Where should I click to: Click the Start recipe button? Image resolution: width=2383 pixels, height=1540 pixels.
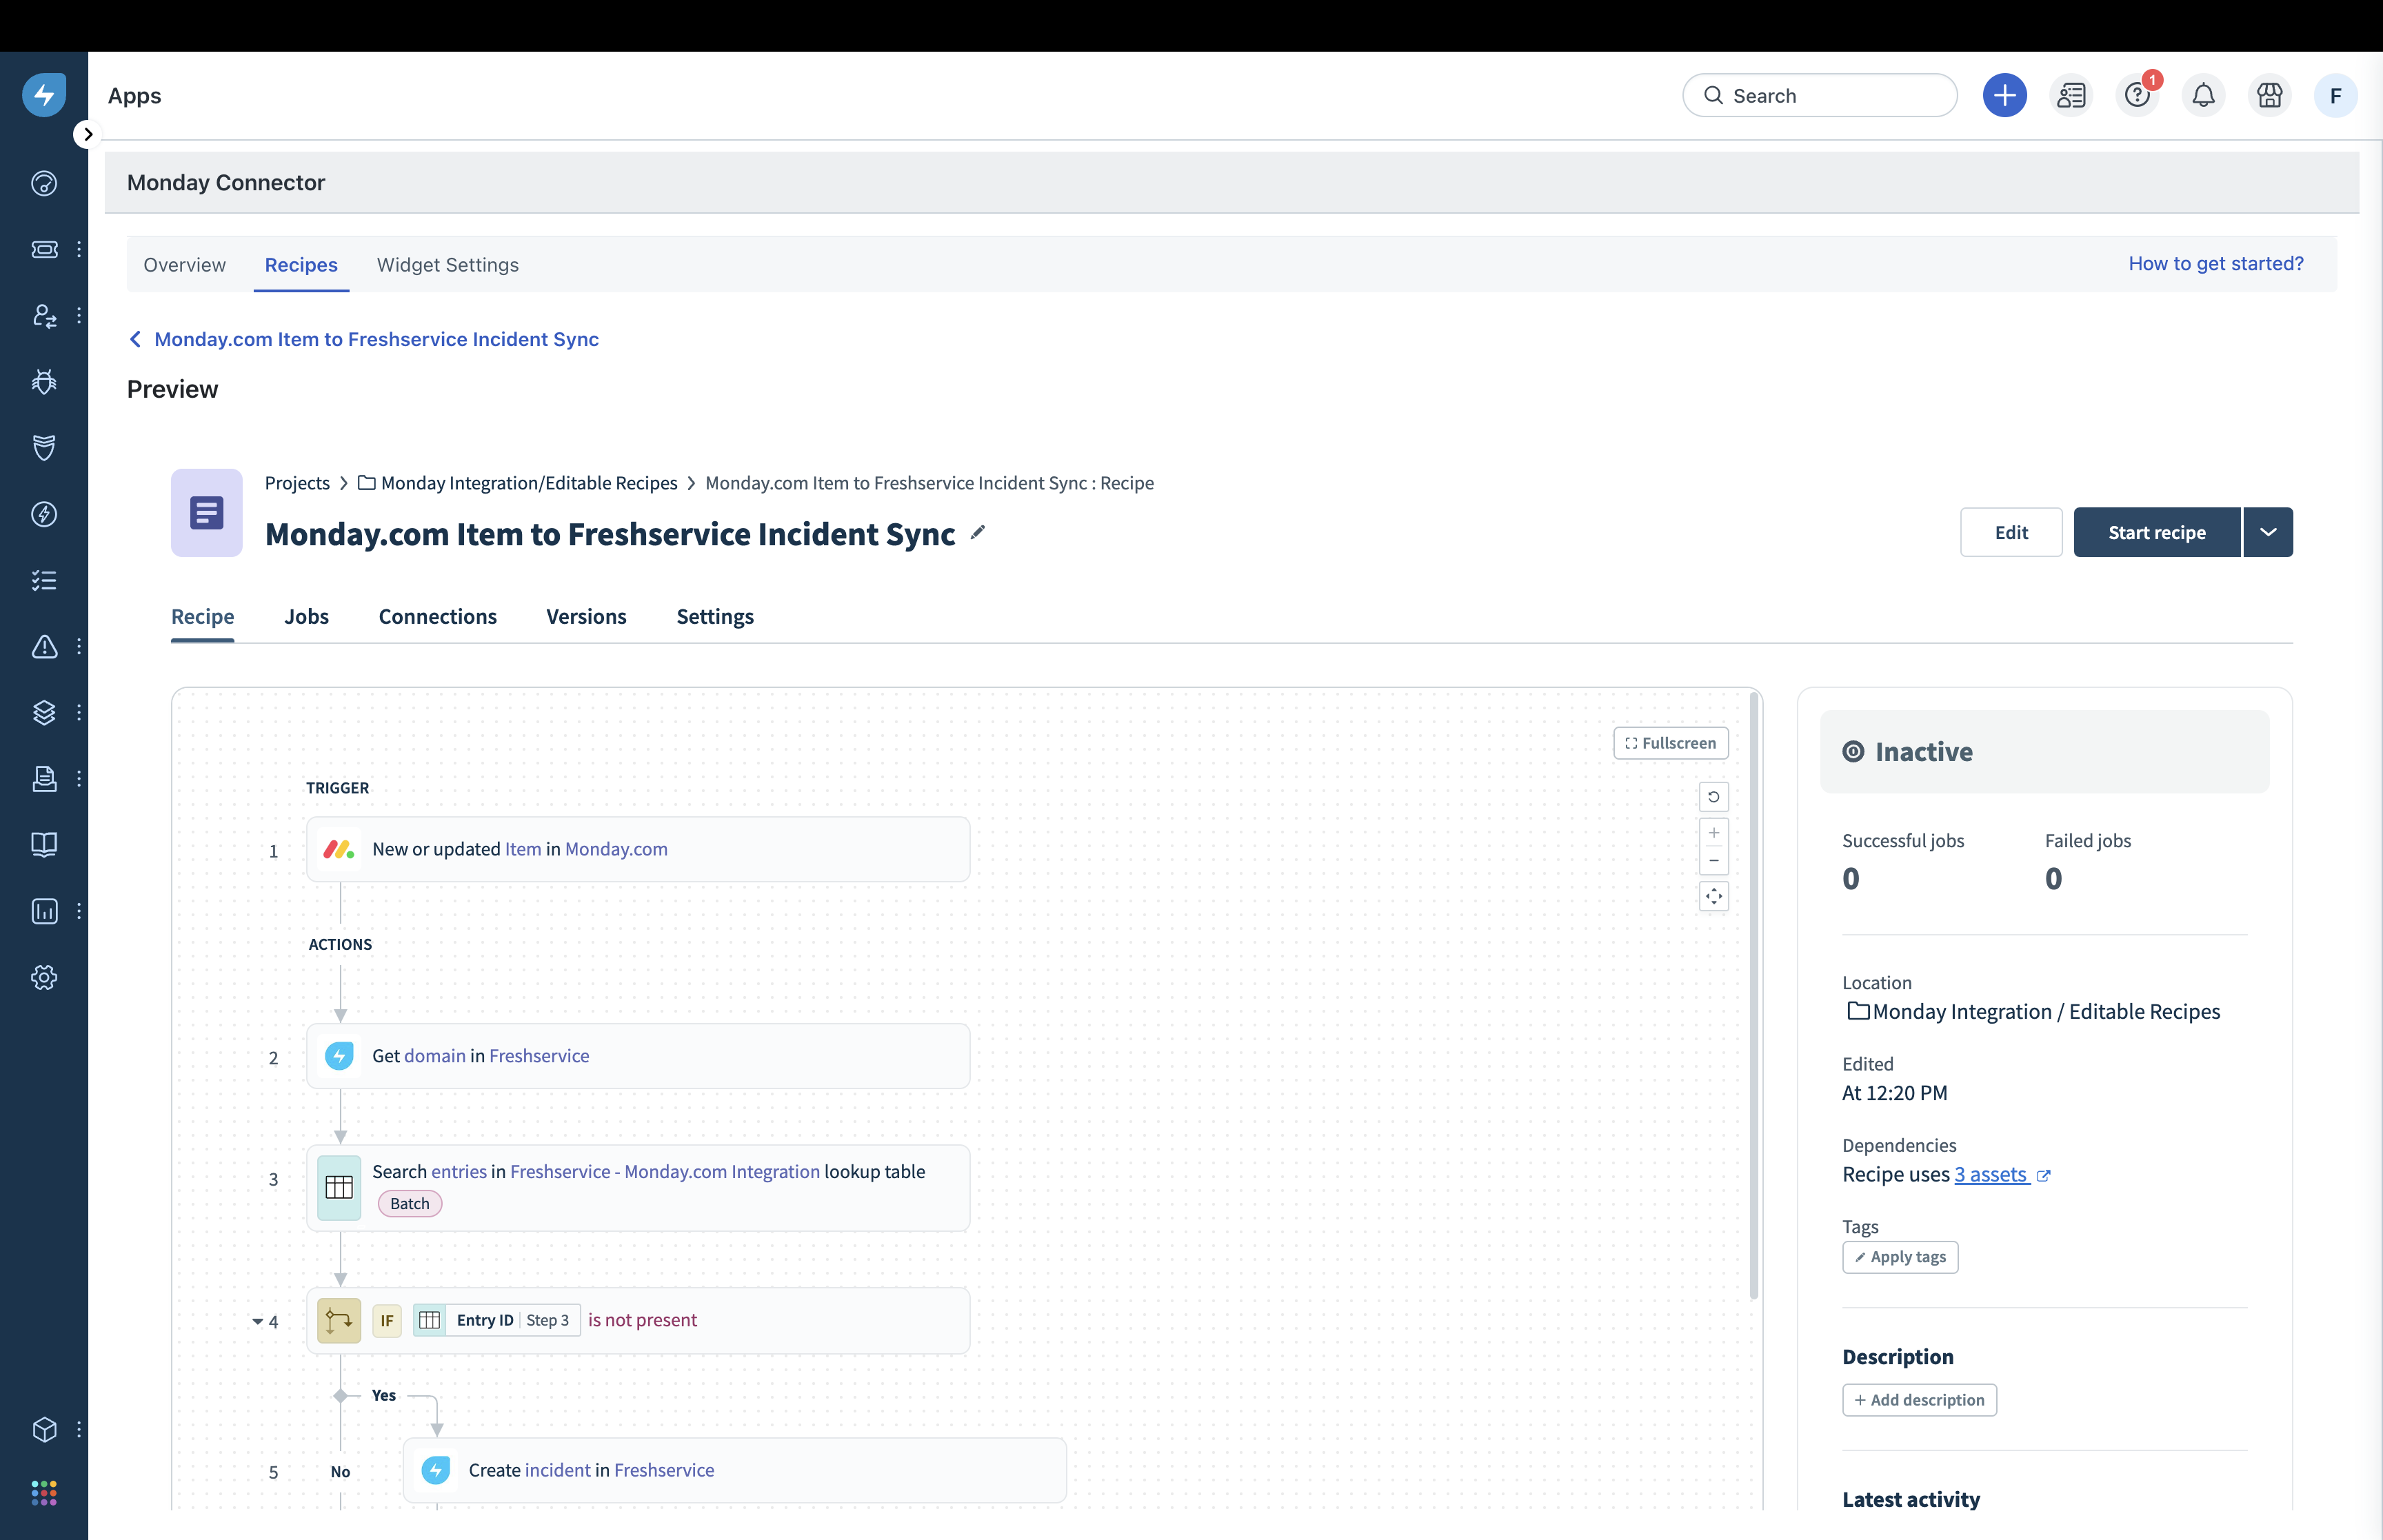point(2156,532)
